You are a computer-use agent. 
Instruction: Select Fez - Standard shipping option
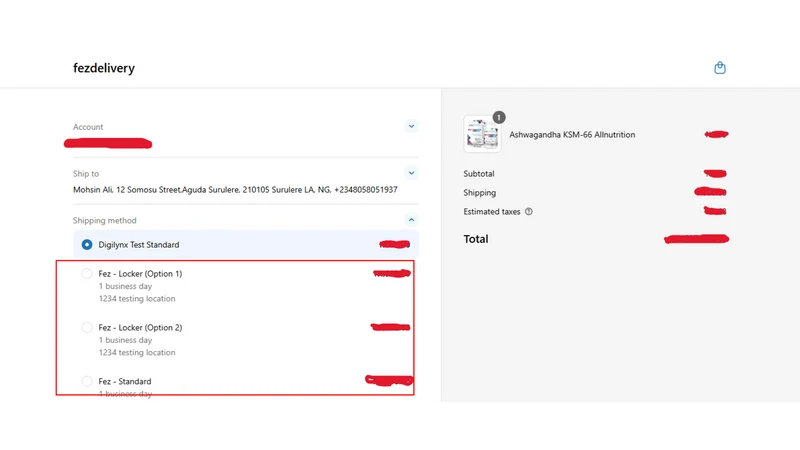[87, 381]
